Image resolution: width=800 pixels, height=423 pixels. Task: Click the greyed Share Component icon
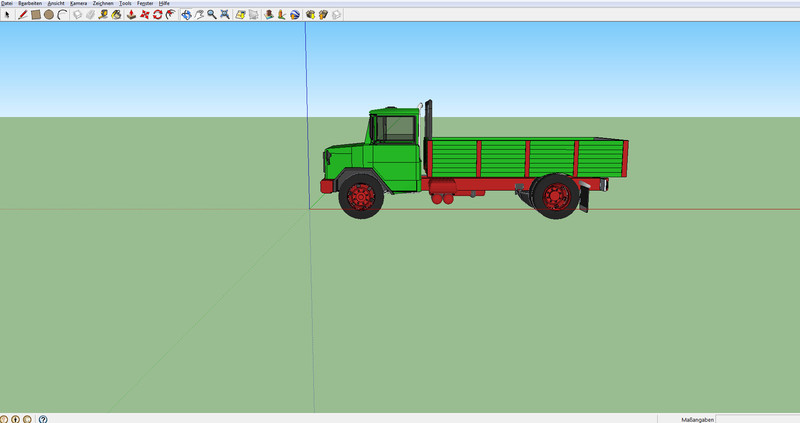pos(337,15)
